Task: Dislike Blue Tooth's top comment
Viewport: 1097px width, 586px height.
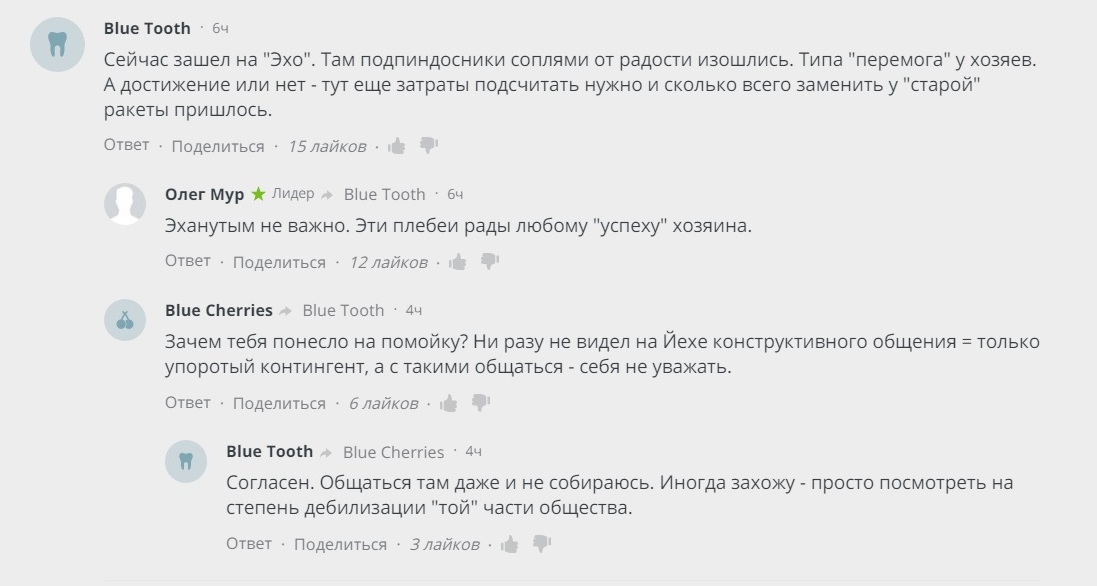Action: (428, 145)
